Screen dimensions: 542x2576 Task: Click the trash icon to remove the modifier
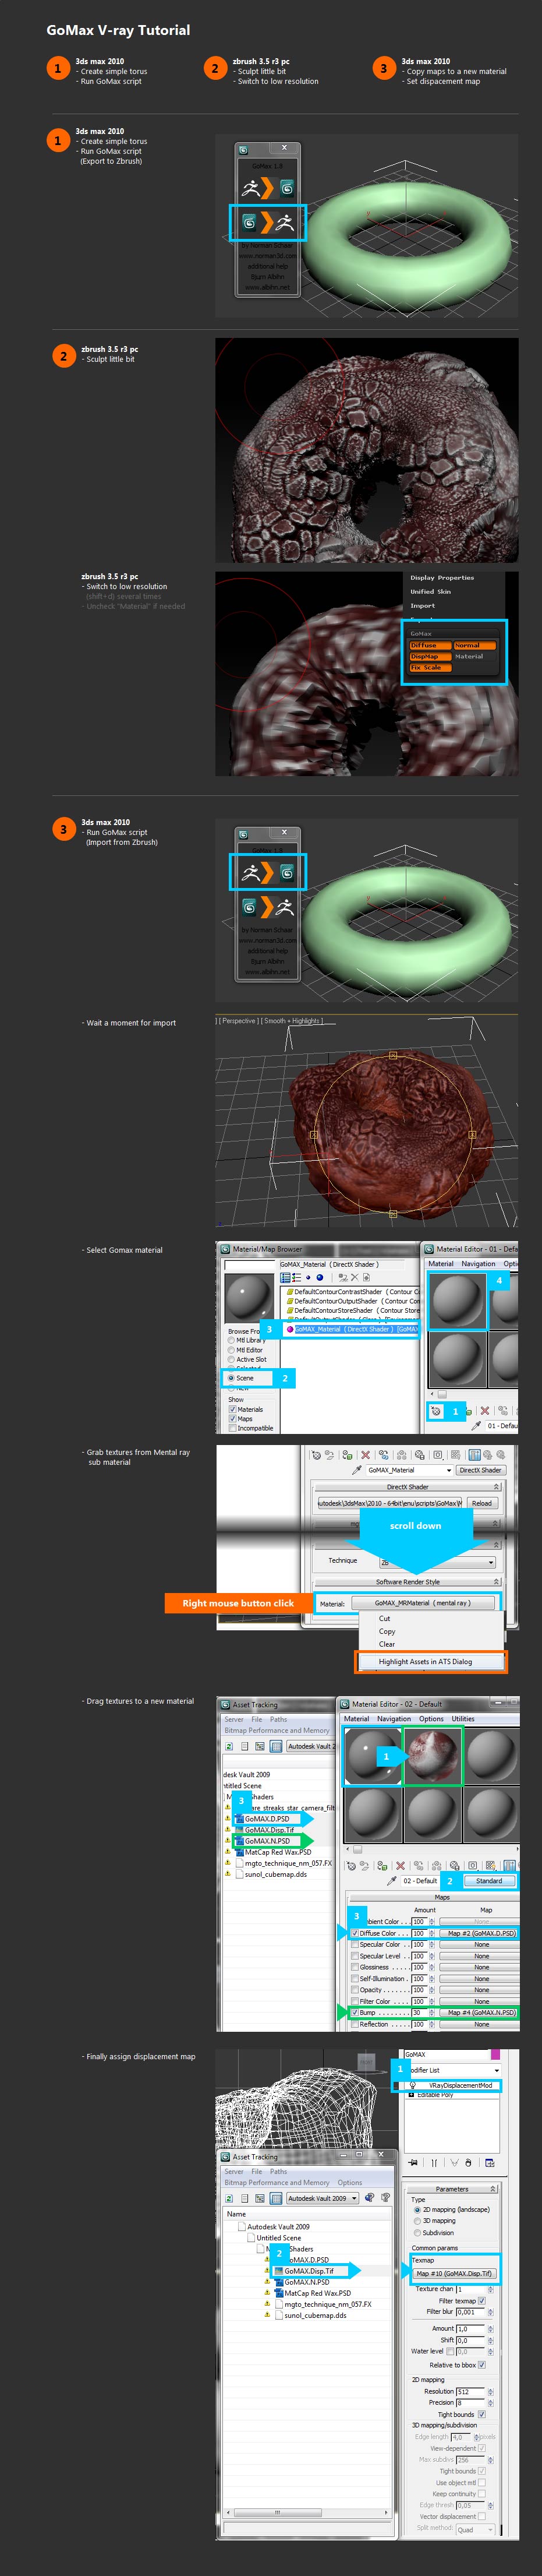(x=468, y=2162)
